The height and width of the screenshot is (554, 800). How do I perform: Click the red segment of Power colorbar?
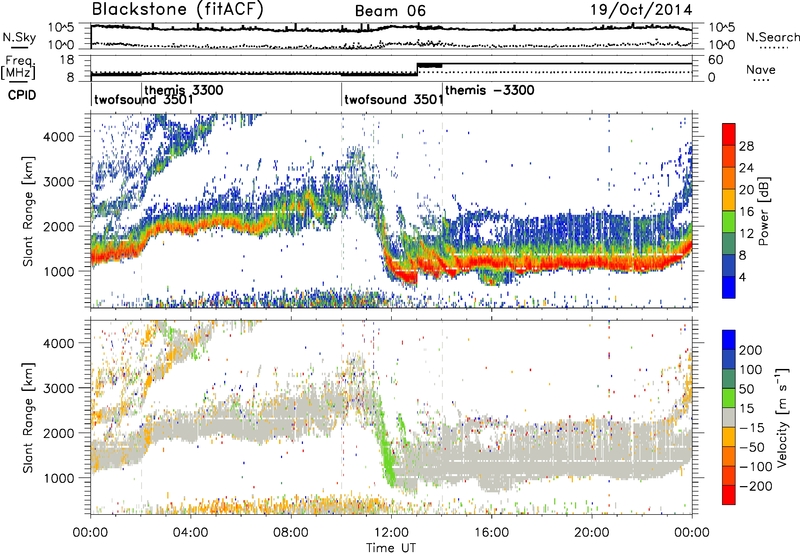(x=729, y=135)
